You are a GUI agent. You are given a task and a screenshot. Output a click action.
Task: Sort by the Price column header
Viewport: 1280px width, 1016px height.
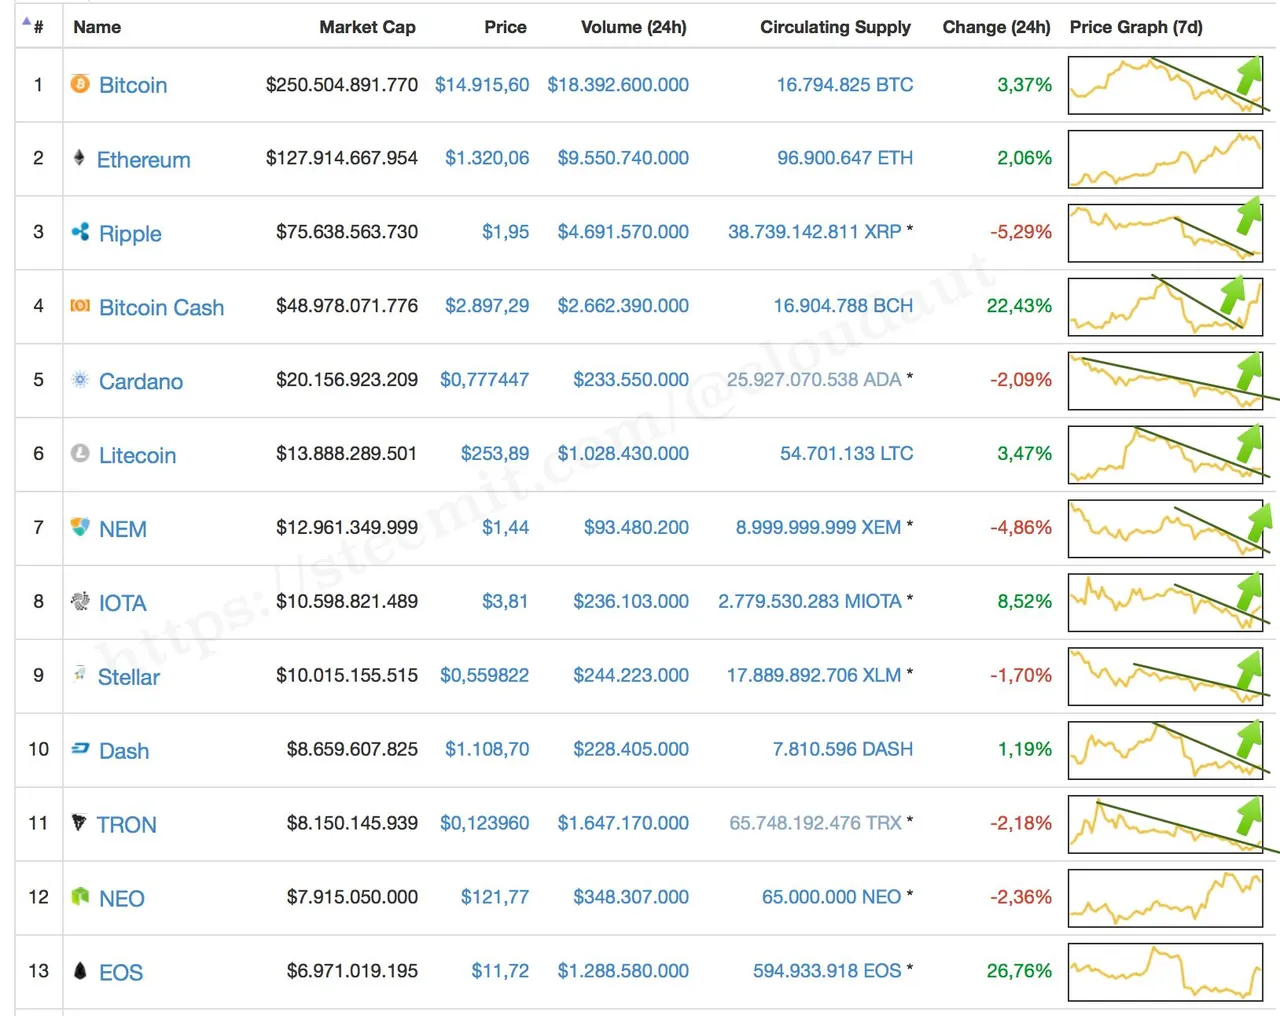click(505, 27)
